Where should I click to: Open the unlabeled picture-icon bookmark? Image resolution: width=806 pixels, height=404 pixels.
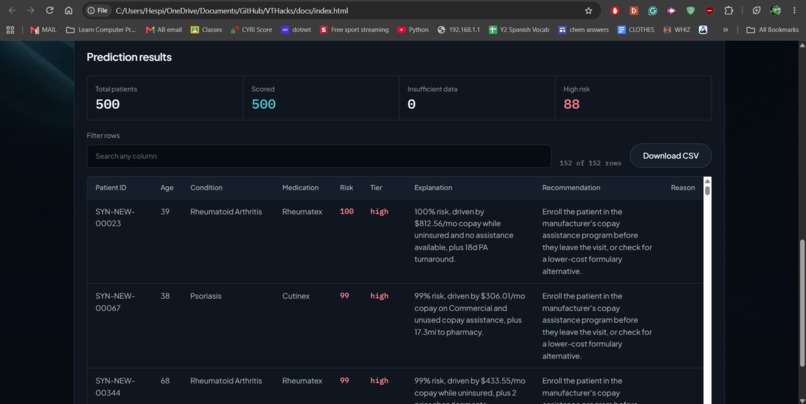pos(703,30)
